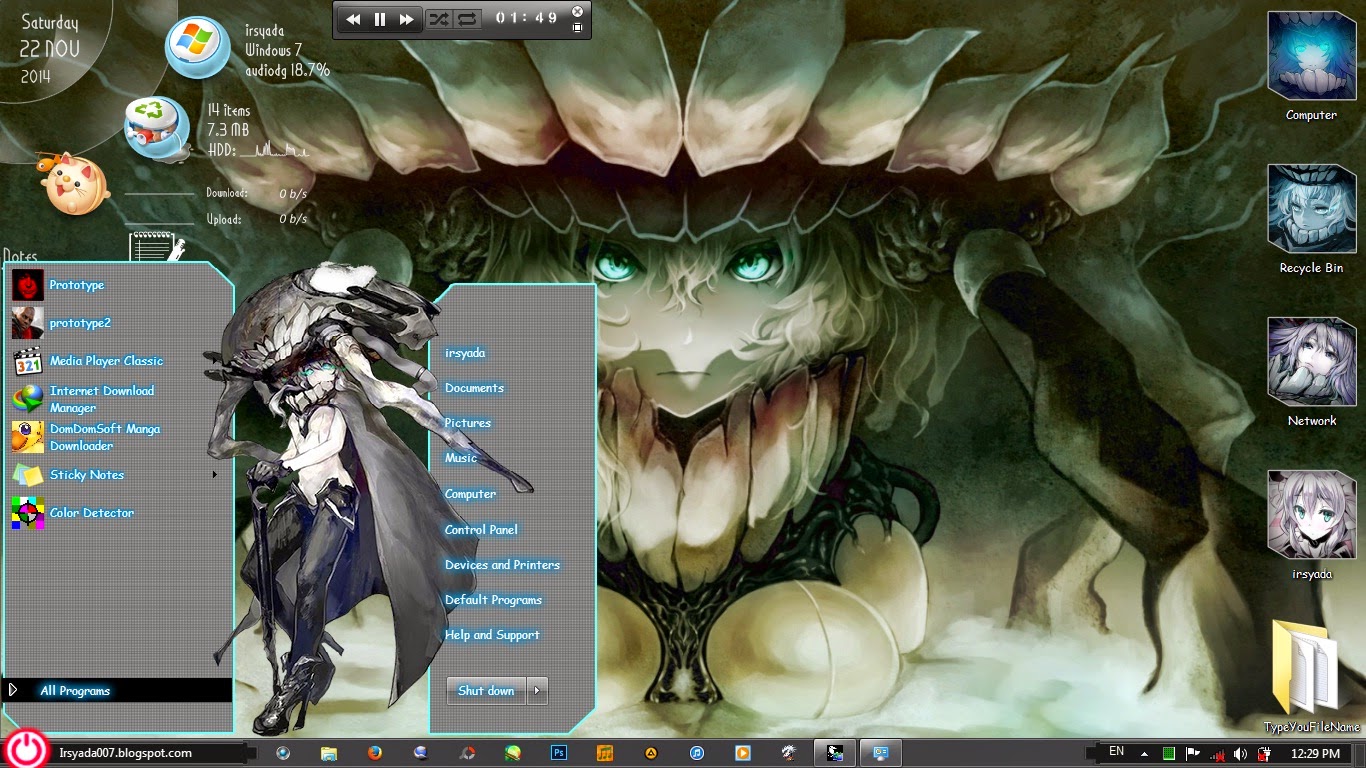Image resolution: width=1366 pixels, height=768 pixels.
Task: Pause the media player playback
Action: 380,19
